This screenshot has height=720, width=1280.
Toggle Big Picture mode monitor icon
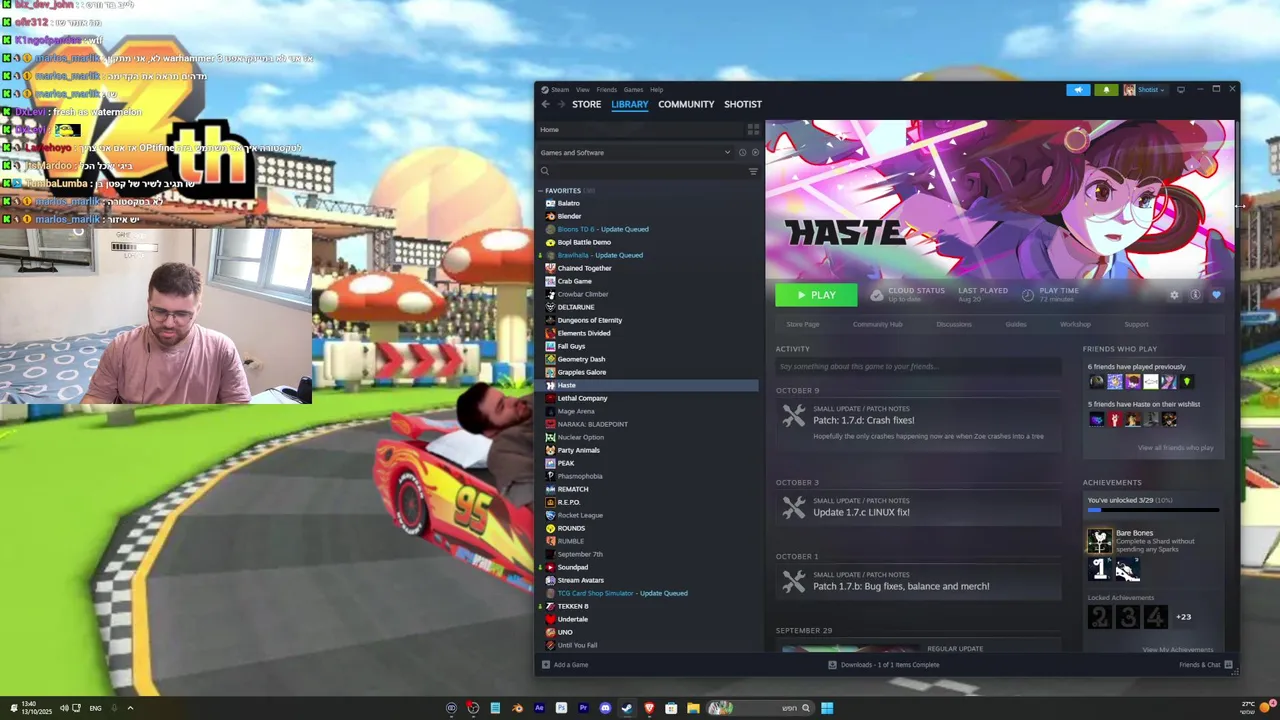click(x=1181, y=90)
